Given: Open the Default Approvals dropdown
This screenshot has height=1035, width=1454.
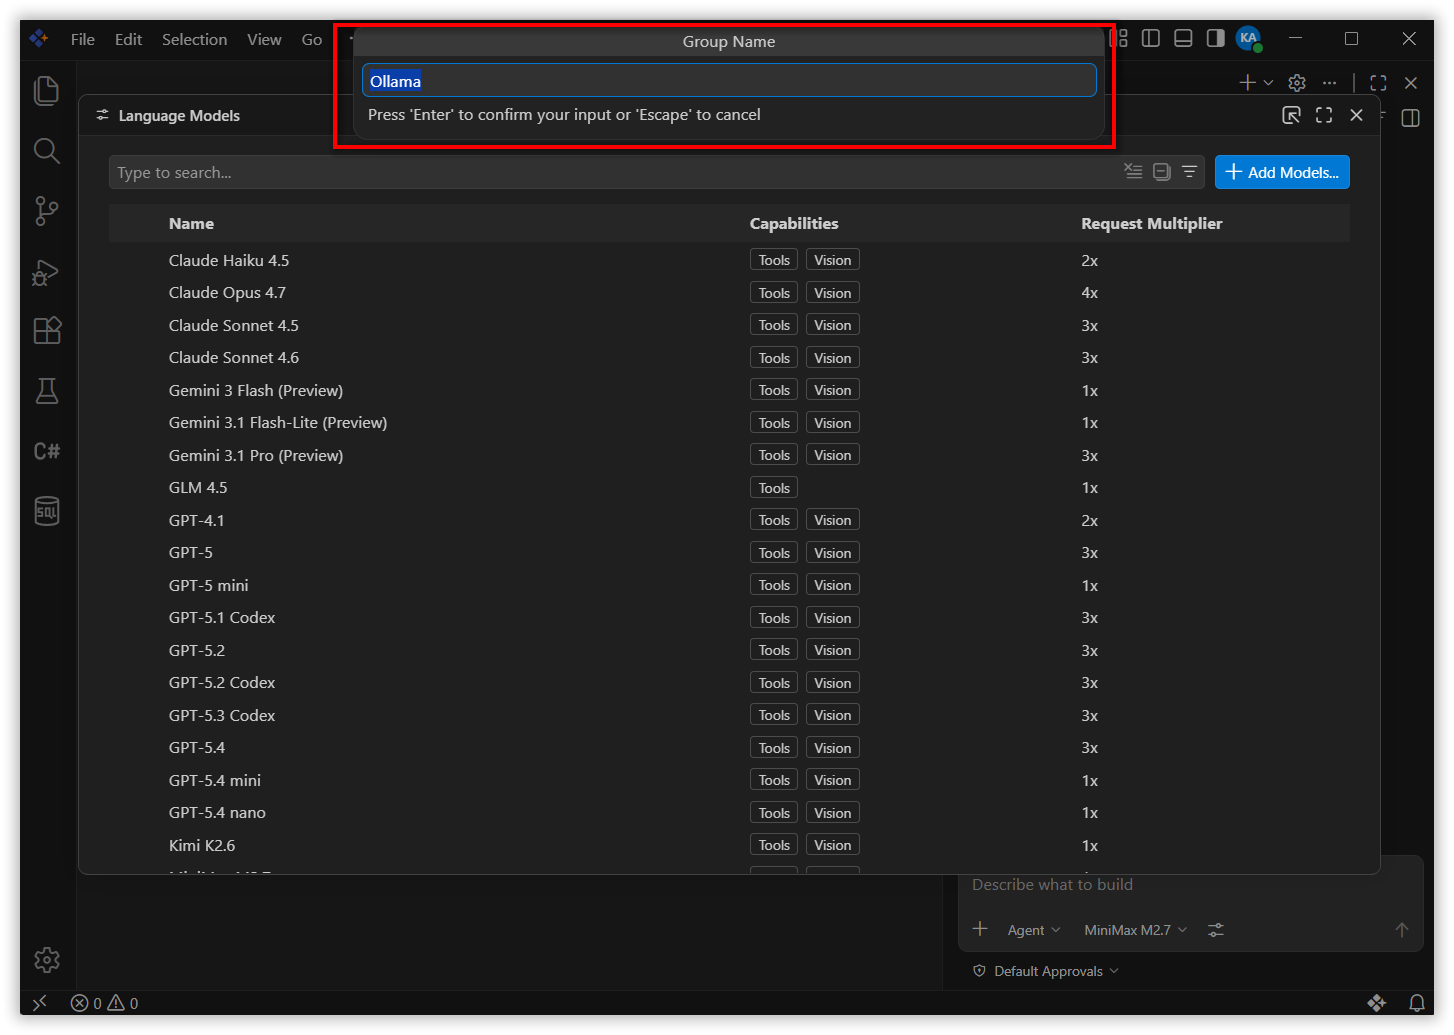Looking at the screenshot, I should tap(1046, 971).
